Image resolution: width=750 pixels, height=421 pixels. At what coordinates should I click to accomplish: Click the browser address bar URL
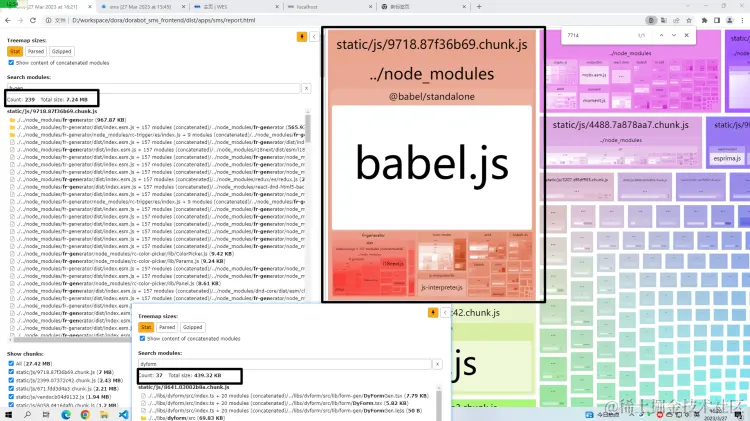pyautogui.click(x=164, y=20)
